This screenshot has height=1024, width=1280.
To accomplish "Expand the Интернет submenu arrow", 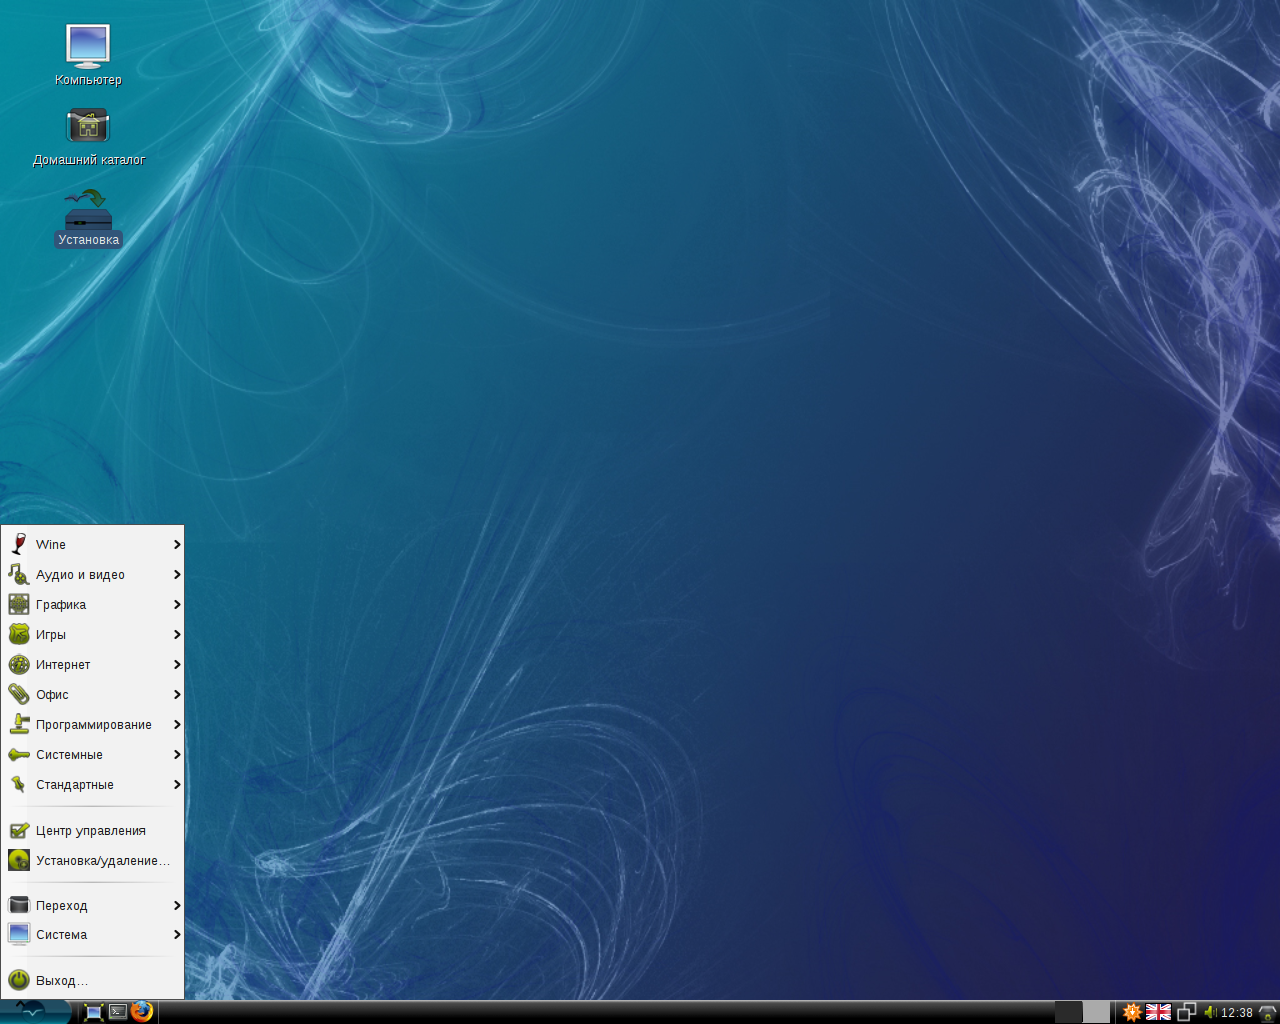I will (x=177, y=664).
